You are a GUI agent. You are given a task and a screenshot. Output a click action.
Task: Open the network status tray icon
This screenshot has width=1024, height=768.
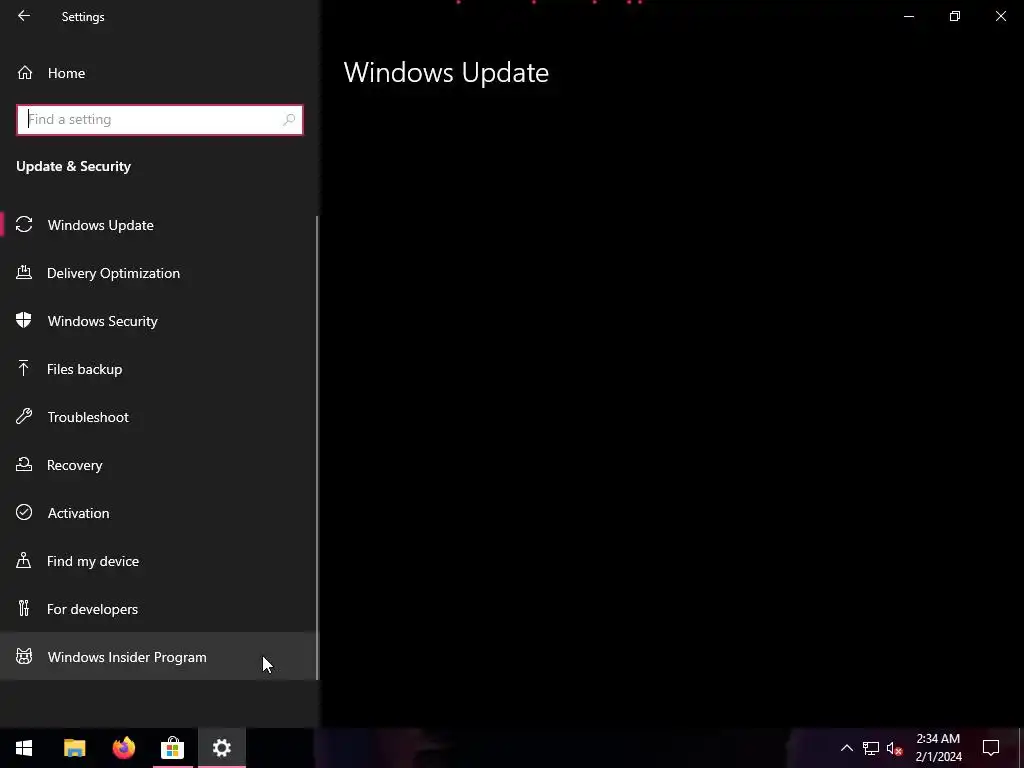coord(871,748)
